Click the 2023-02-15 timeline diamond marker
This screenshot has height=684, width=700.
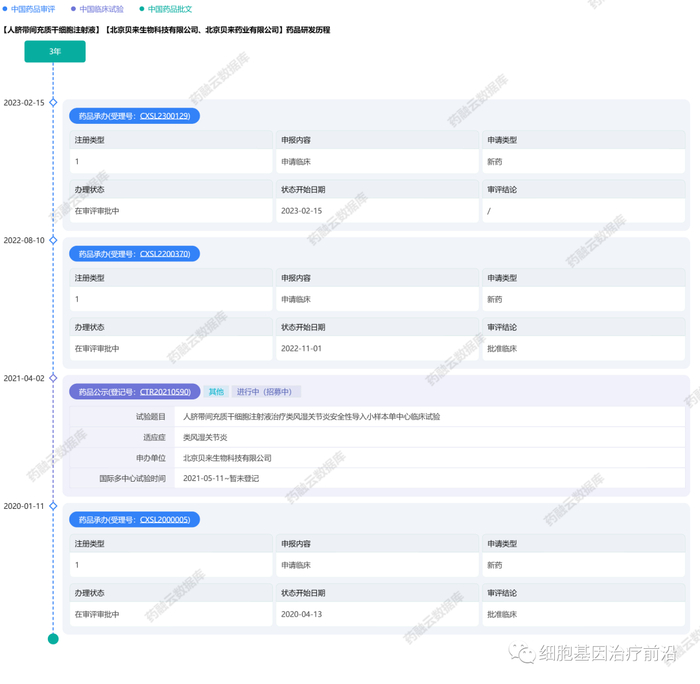[53, 102]
